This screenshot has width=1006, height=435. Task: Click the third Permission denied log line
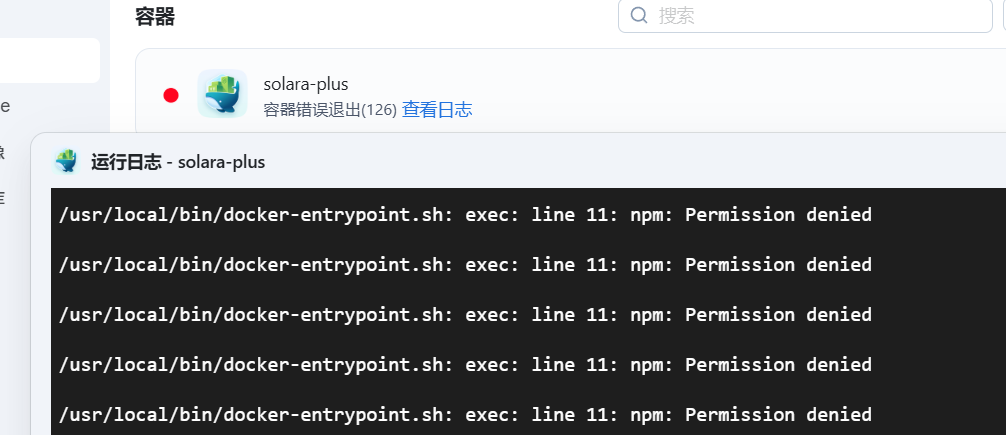[x=465, y=314]
